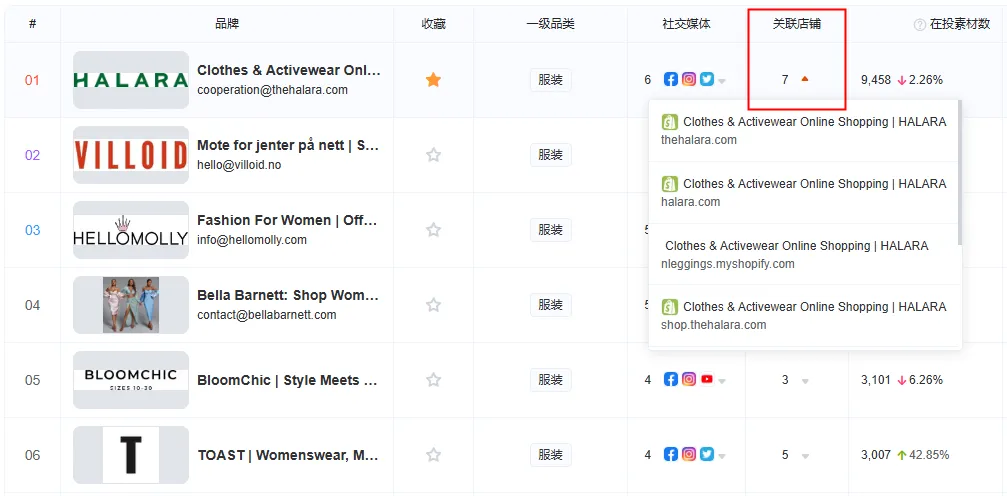Click the HALARA logo thumbnail
Screen dimensions: 1007x496
pos(131,80)
